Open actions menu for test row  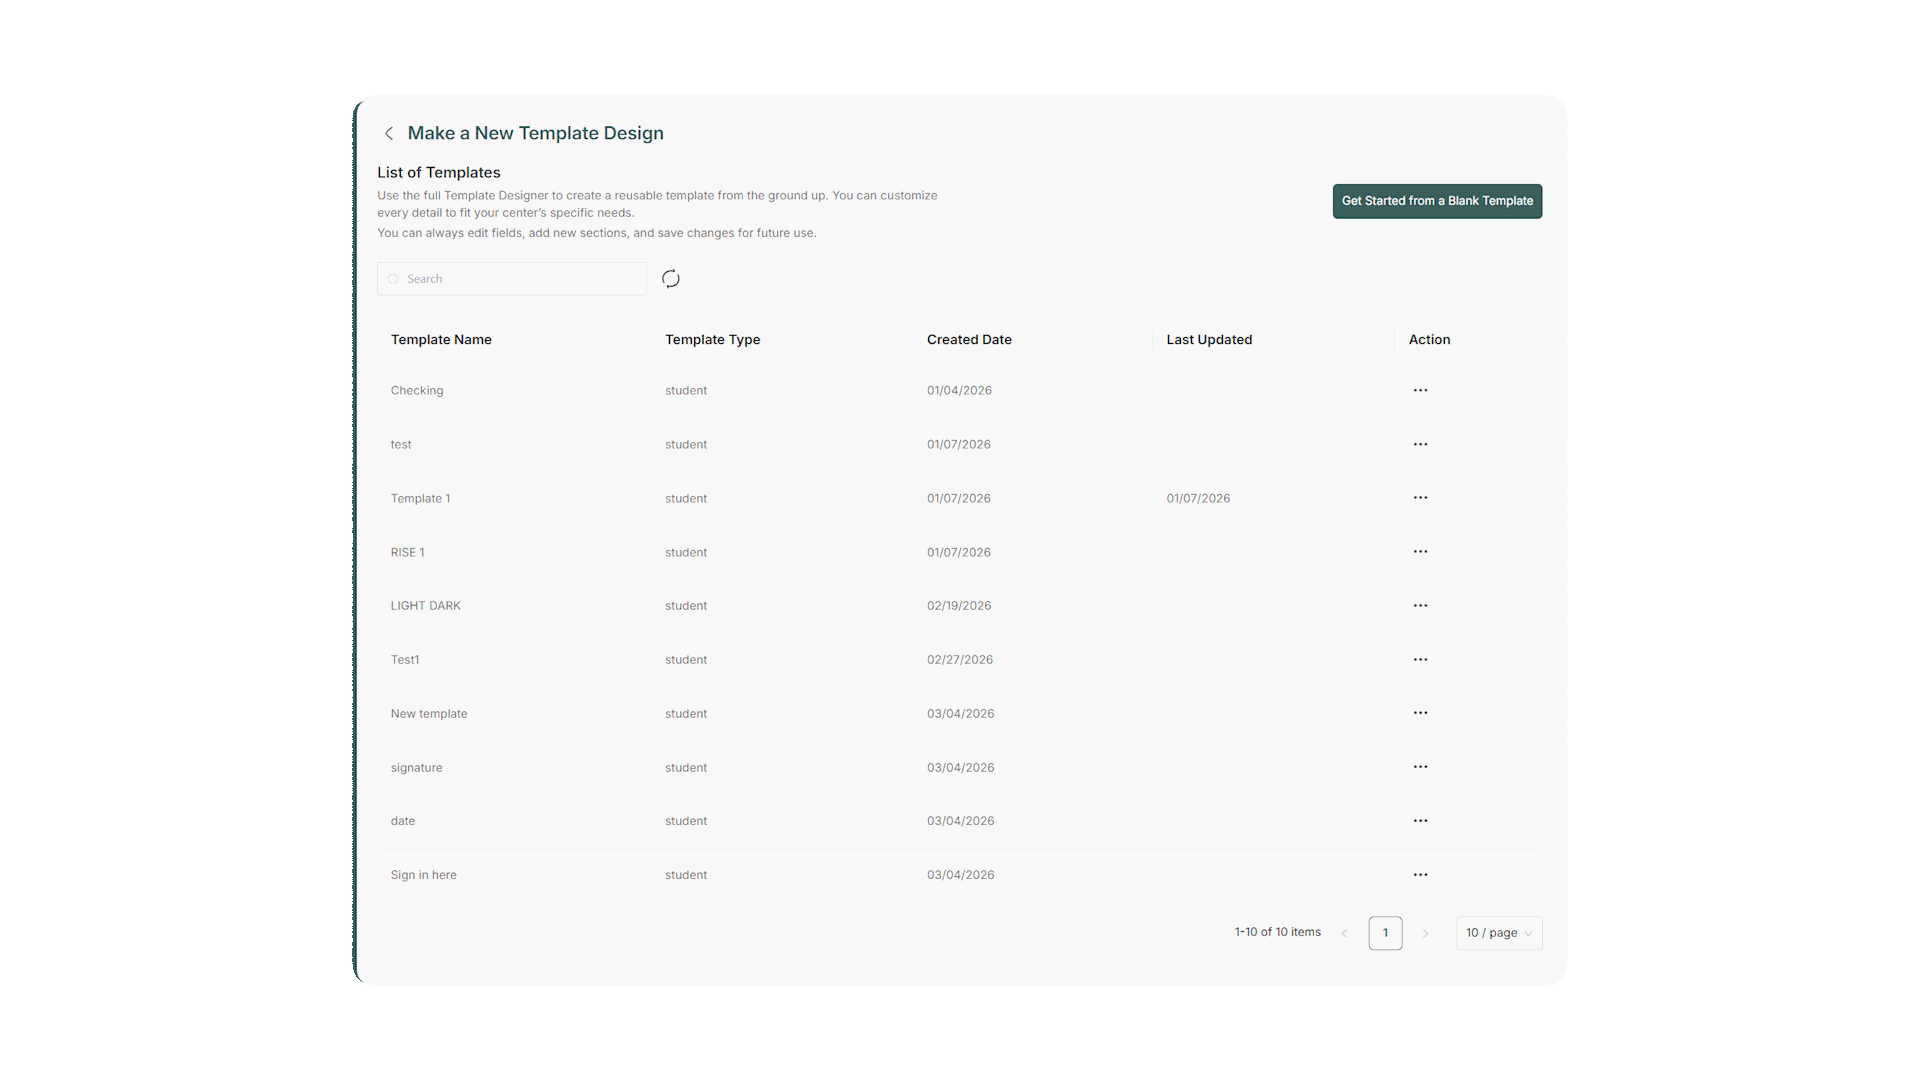pyautogui.click(x=1420, y=444)
